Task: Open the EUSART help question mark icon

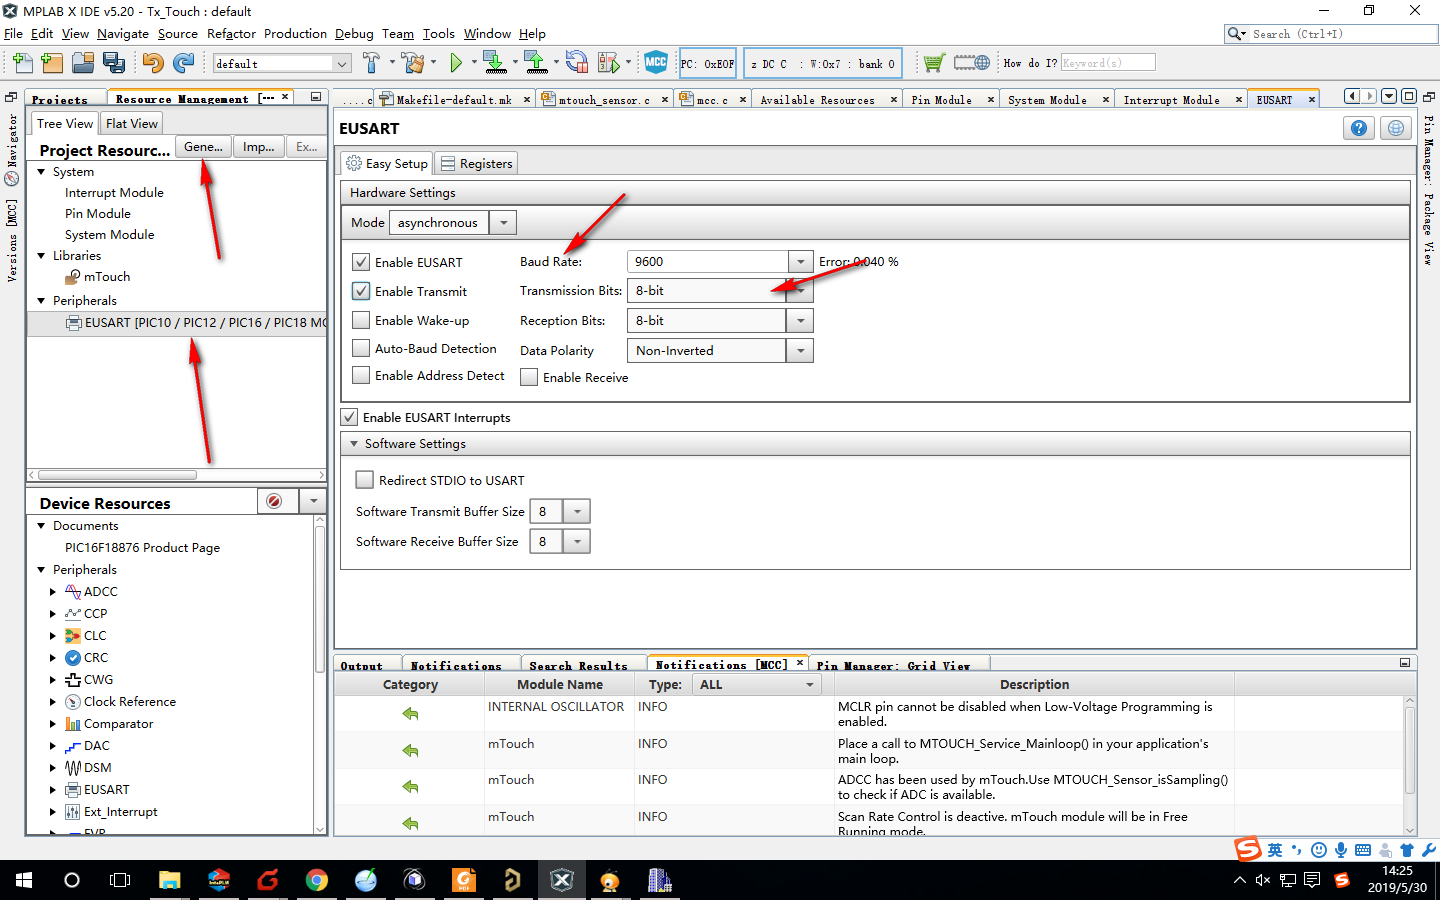Action: pos(1359,128)
